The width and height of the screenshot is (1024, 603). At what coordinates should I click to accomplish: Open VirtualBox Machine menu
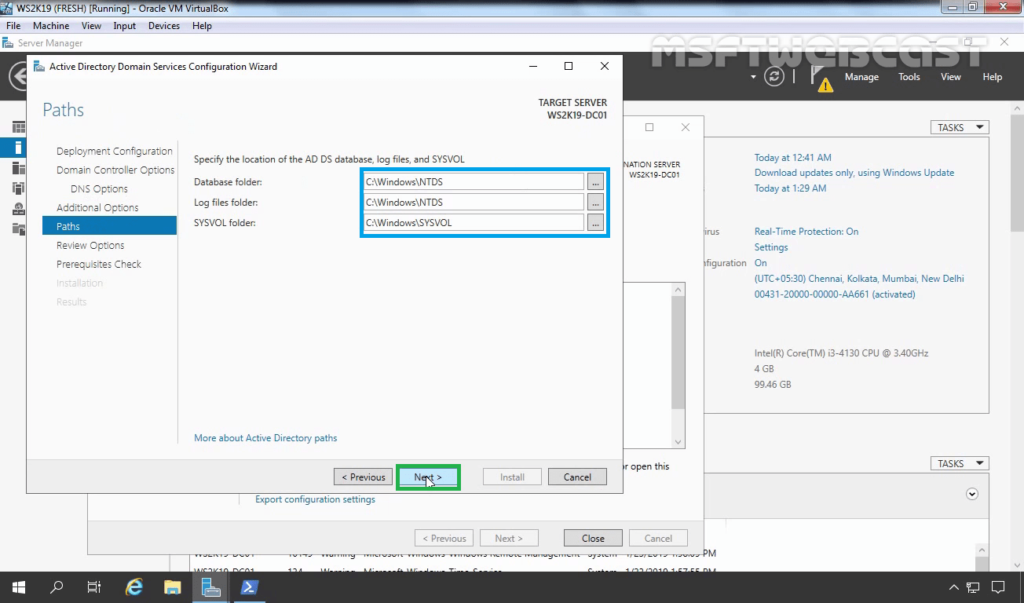tap(51, 25)
